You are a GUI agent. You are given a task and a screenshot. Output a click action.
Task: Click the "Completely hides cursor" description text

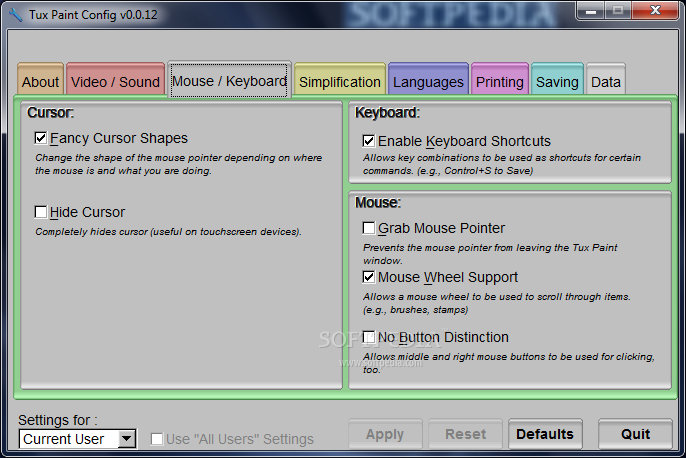pos(168,232)
